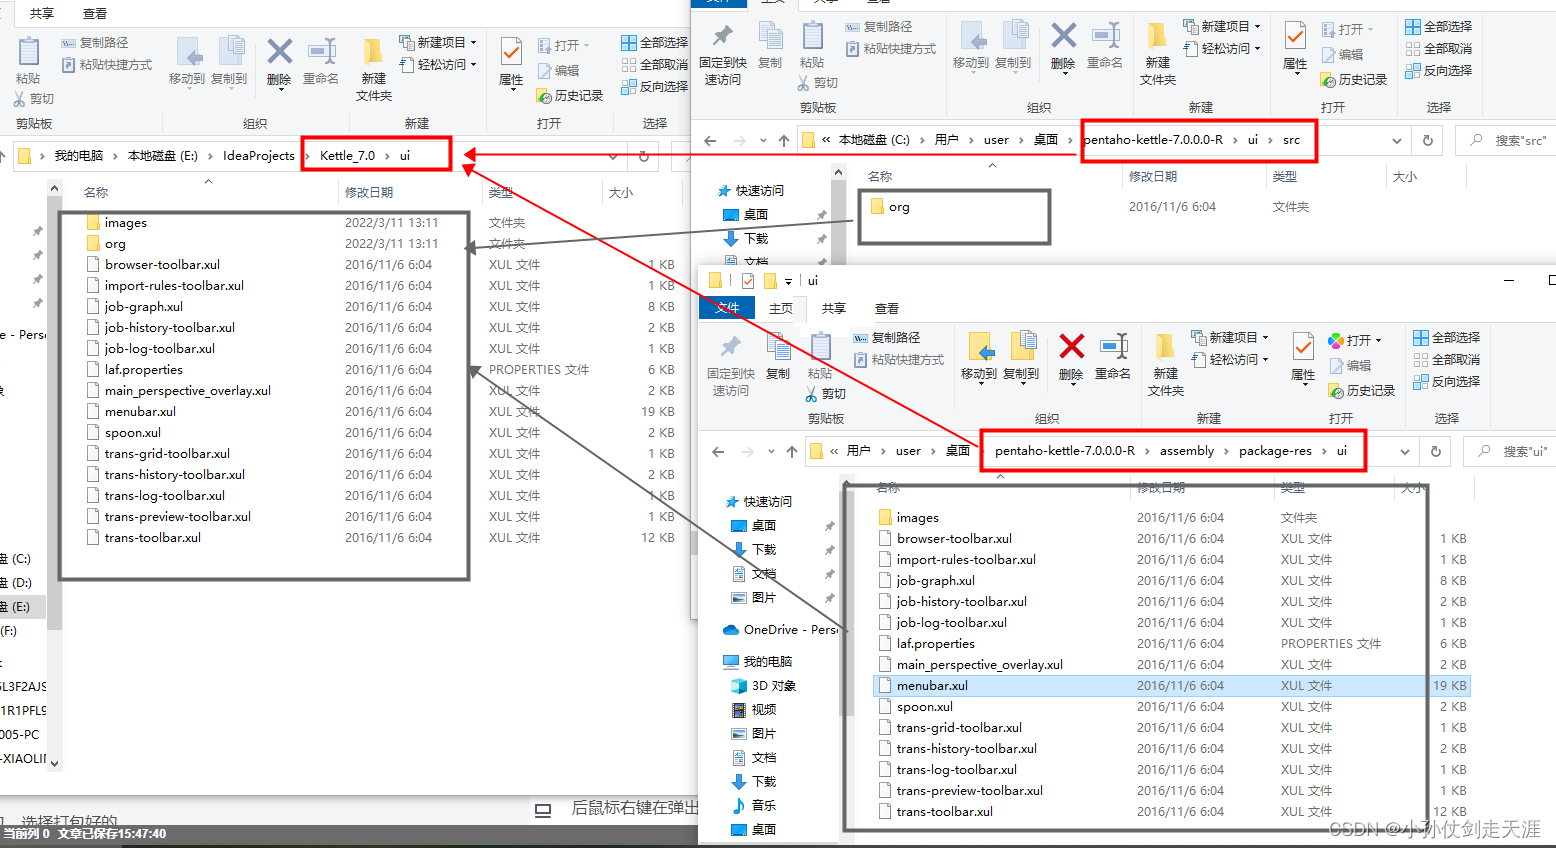Image resolution: width=1556 pixels, height=848 pixels.
Task: Expand address history dropdown in the ui window
Action: [x=1404, y=452]
